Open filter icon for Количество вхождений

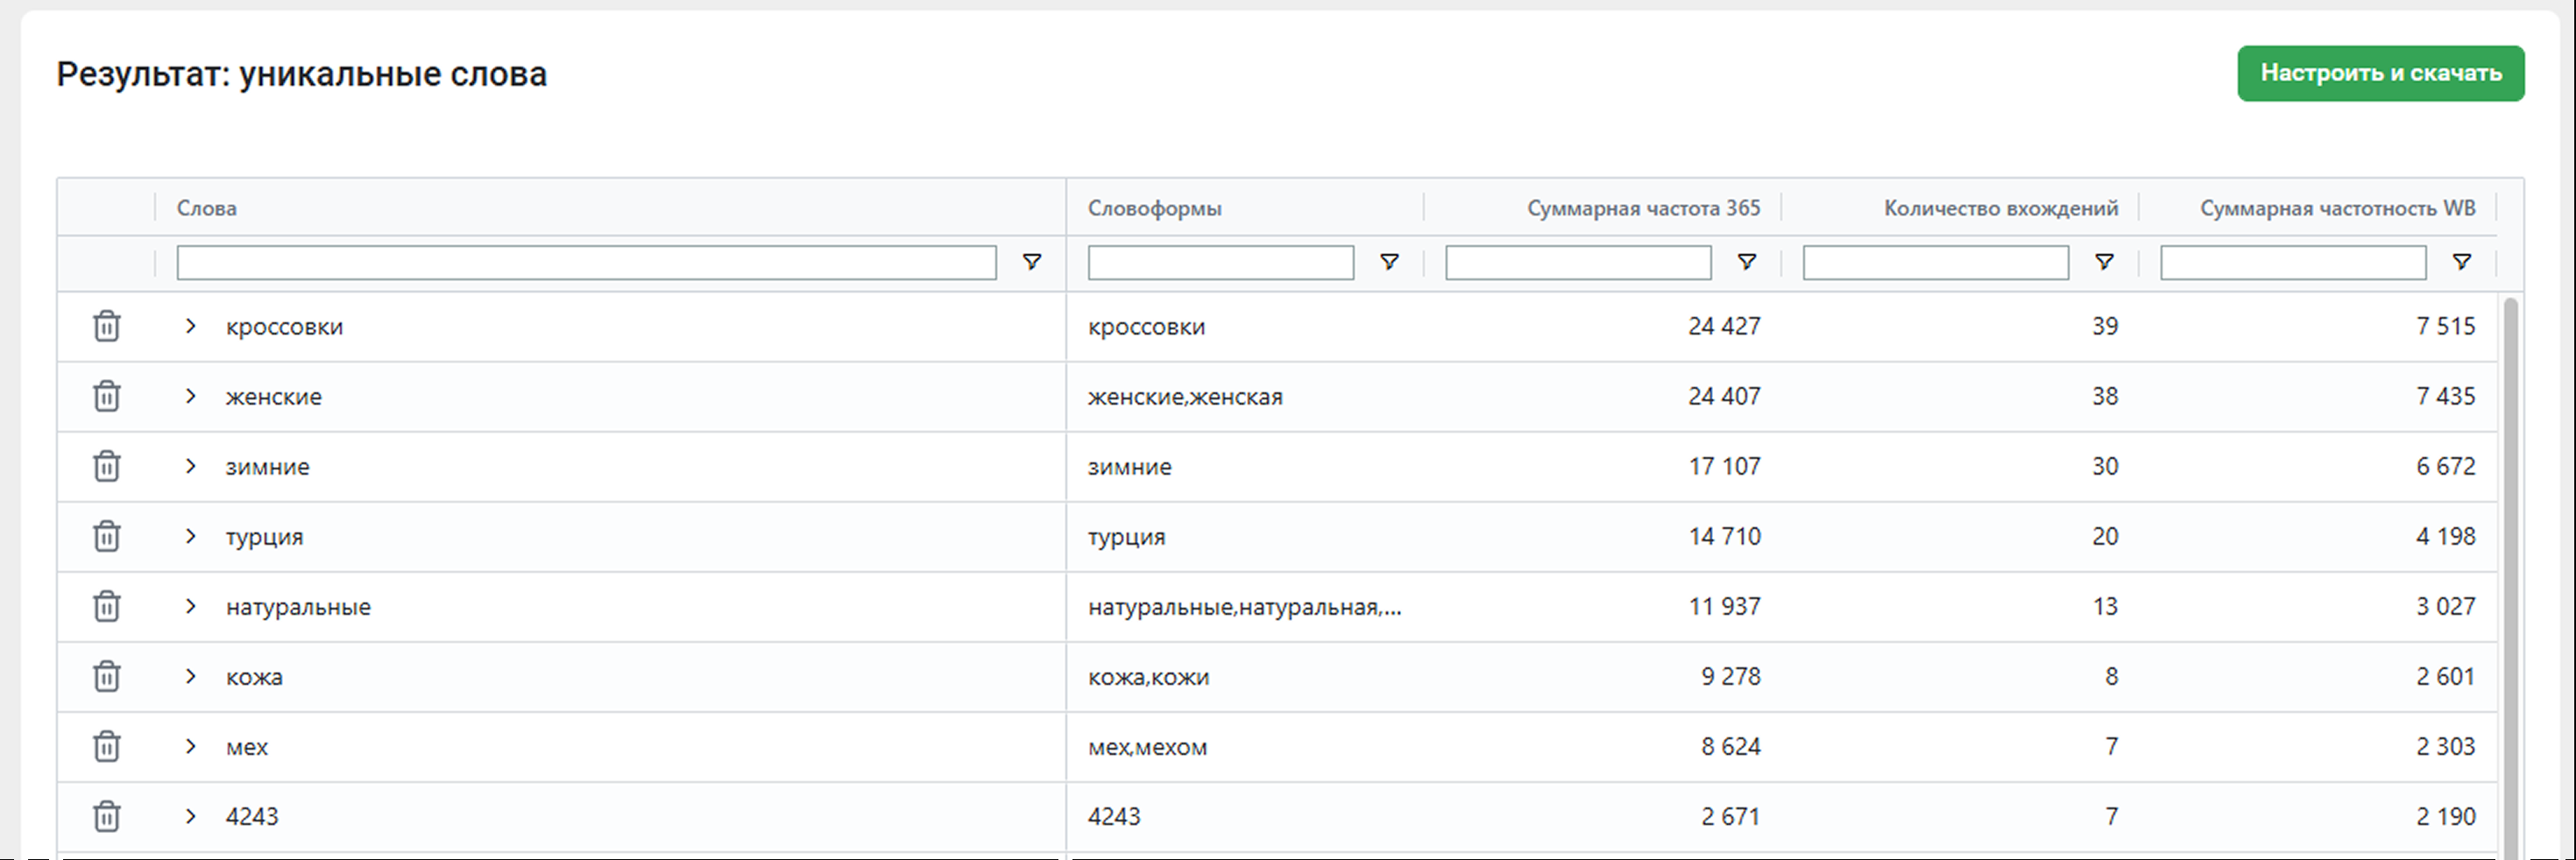pyautogui.click(x=2104, y=262)
